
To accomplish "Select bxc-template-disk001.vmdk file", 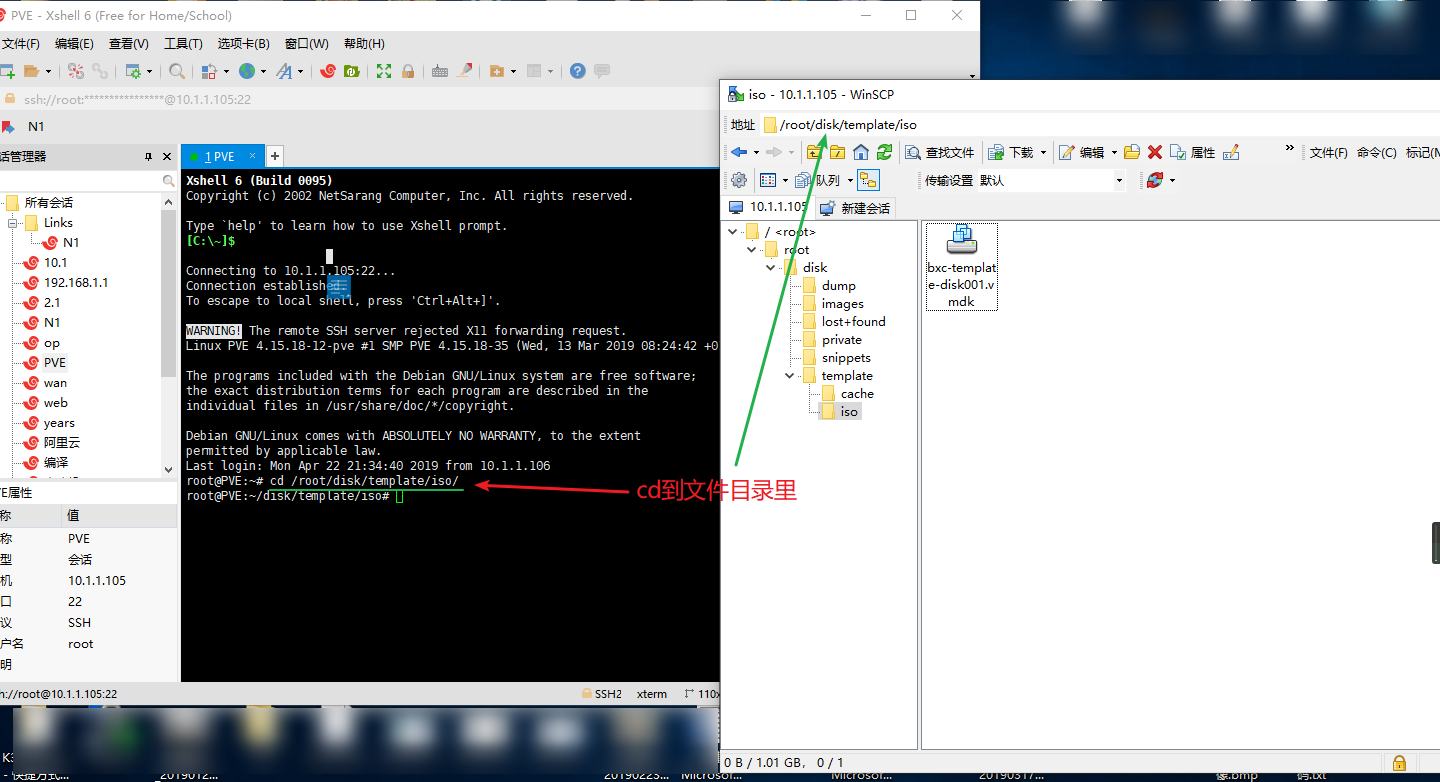I will [961, 267].
